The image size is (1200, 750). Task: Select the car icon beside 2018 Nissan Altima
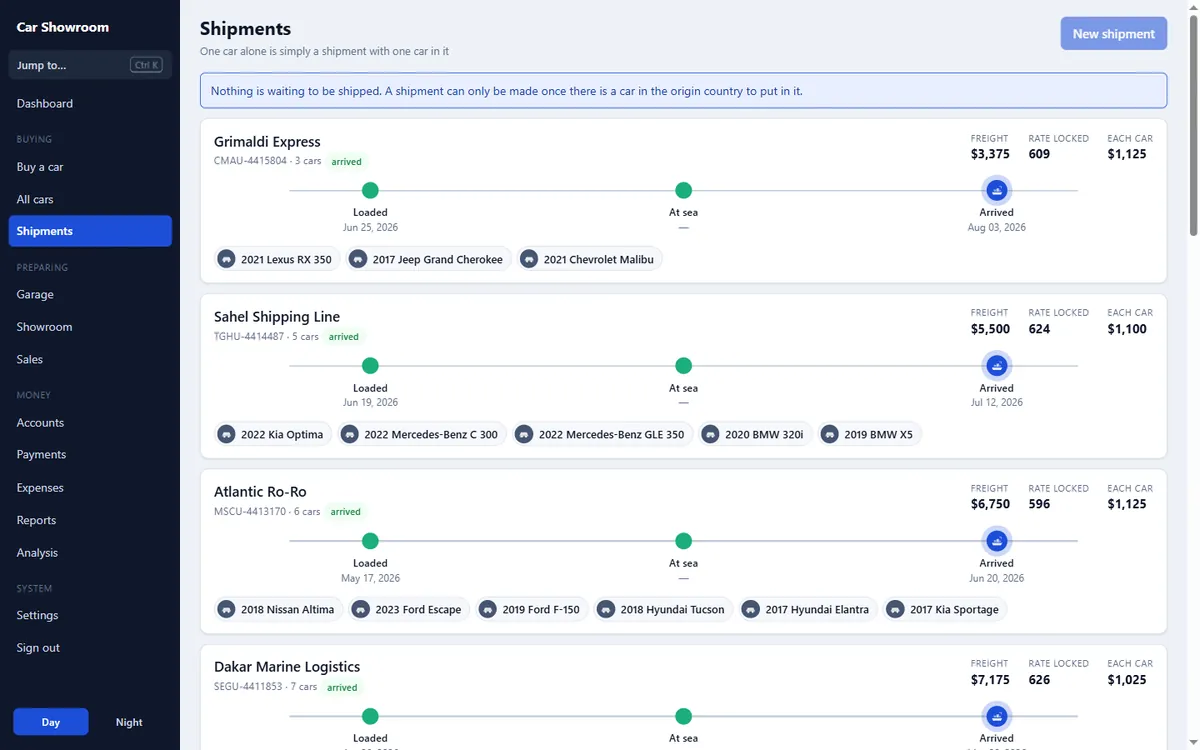(227, 609)
